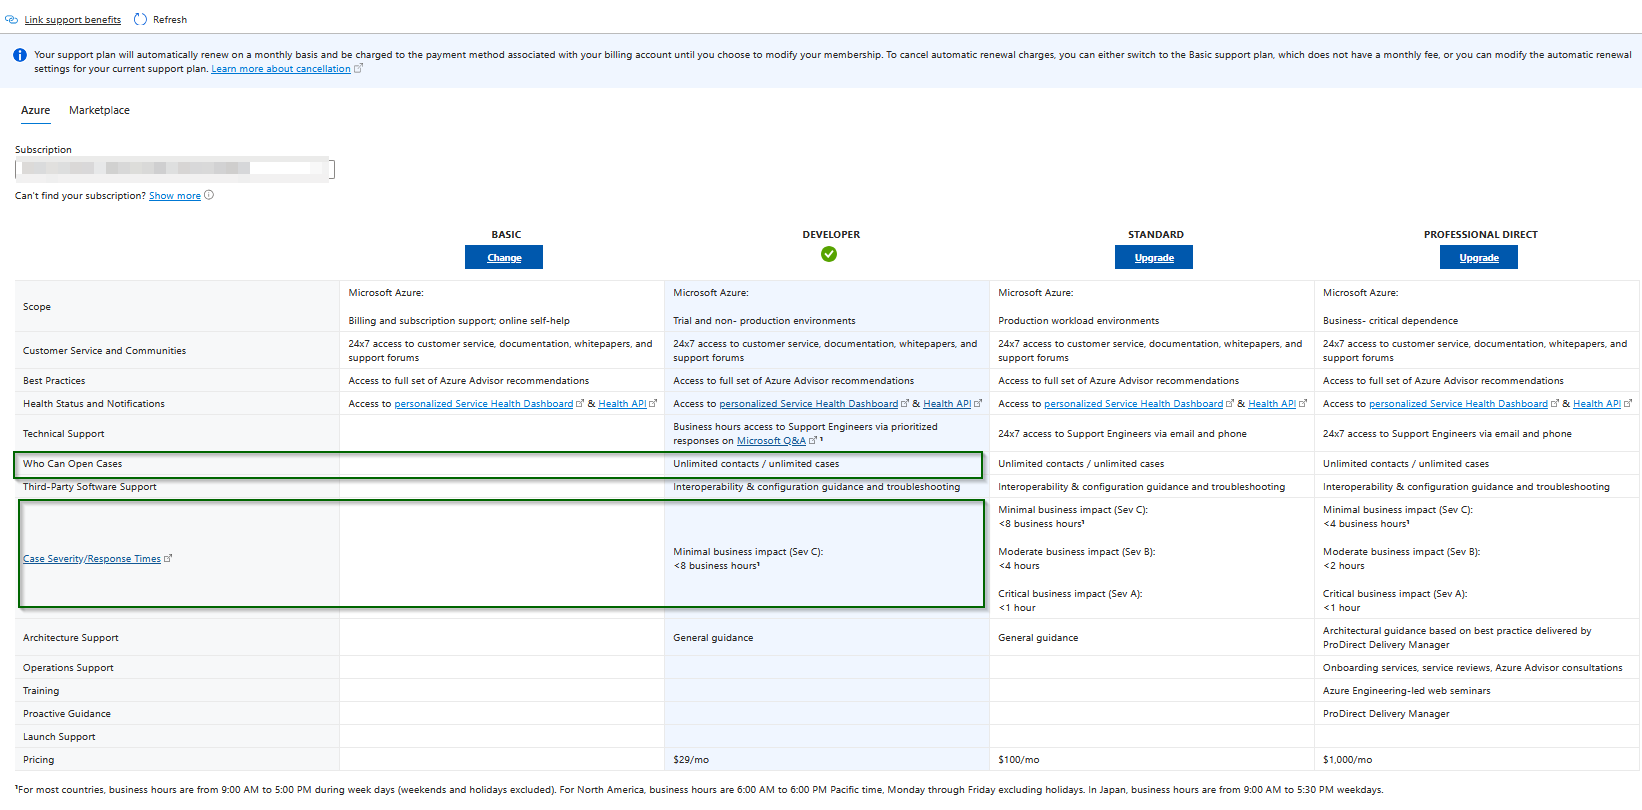
Task: Click Unlimited contacts / unlimited cases in Developer column
Action: [x=756, y=464]
